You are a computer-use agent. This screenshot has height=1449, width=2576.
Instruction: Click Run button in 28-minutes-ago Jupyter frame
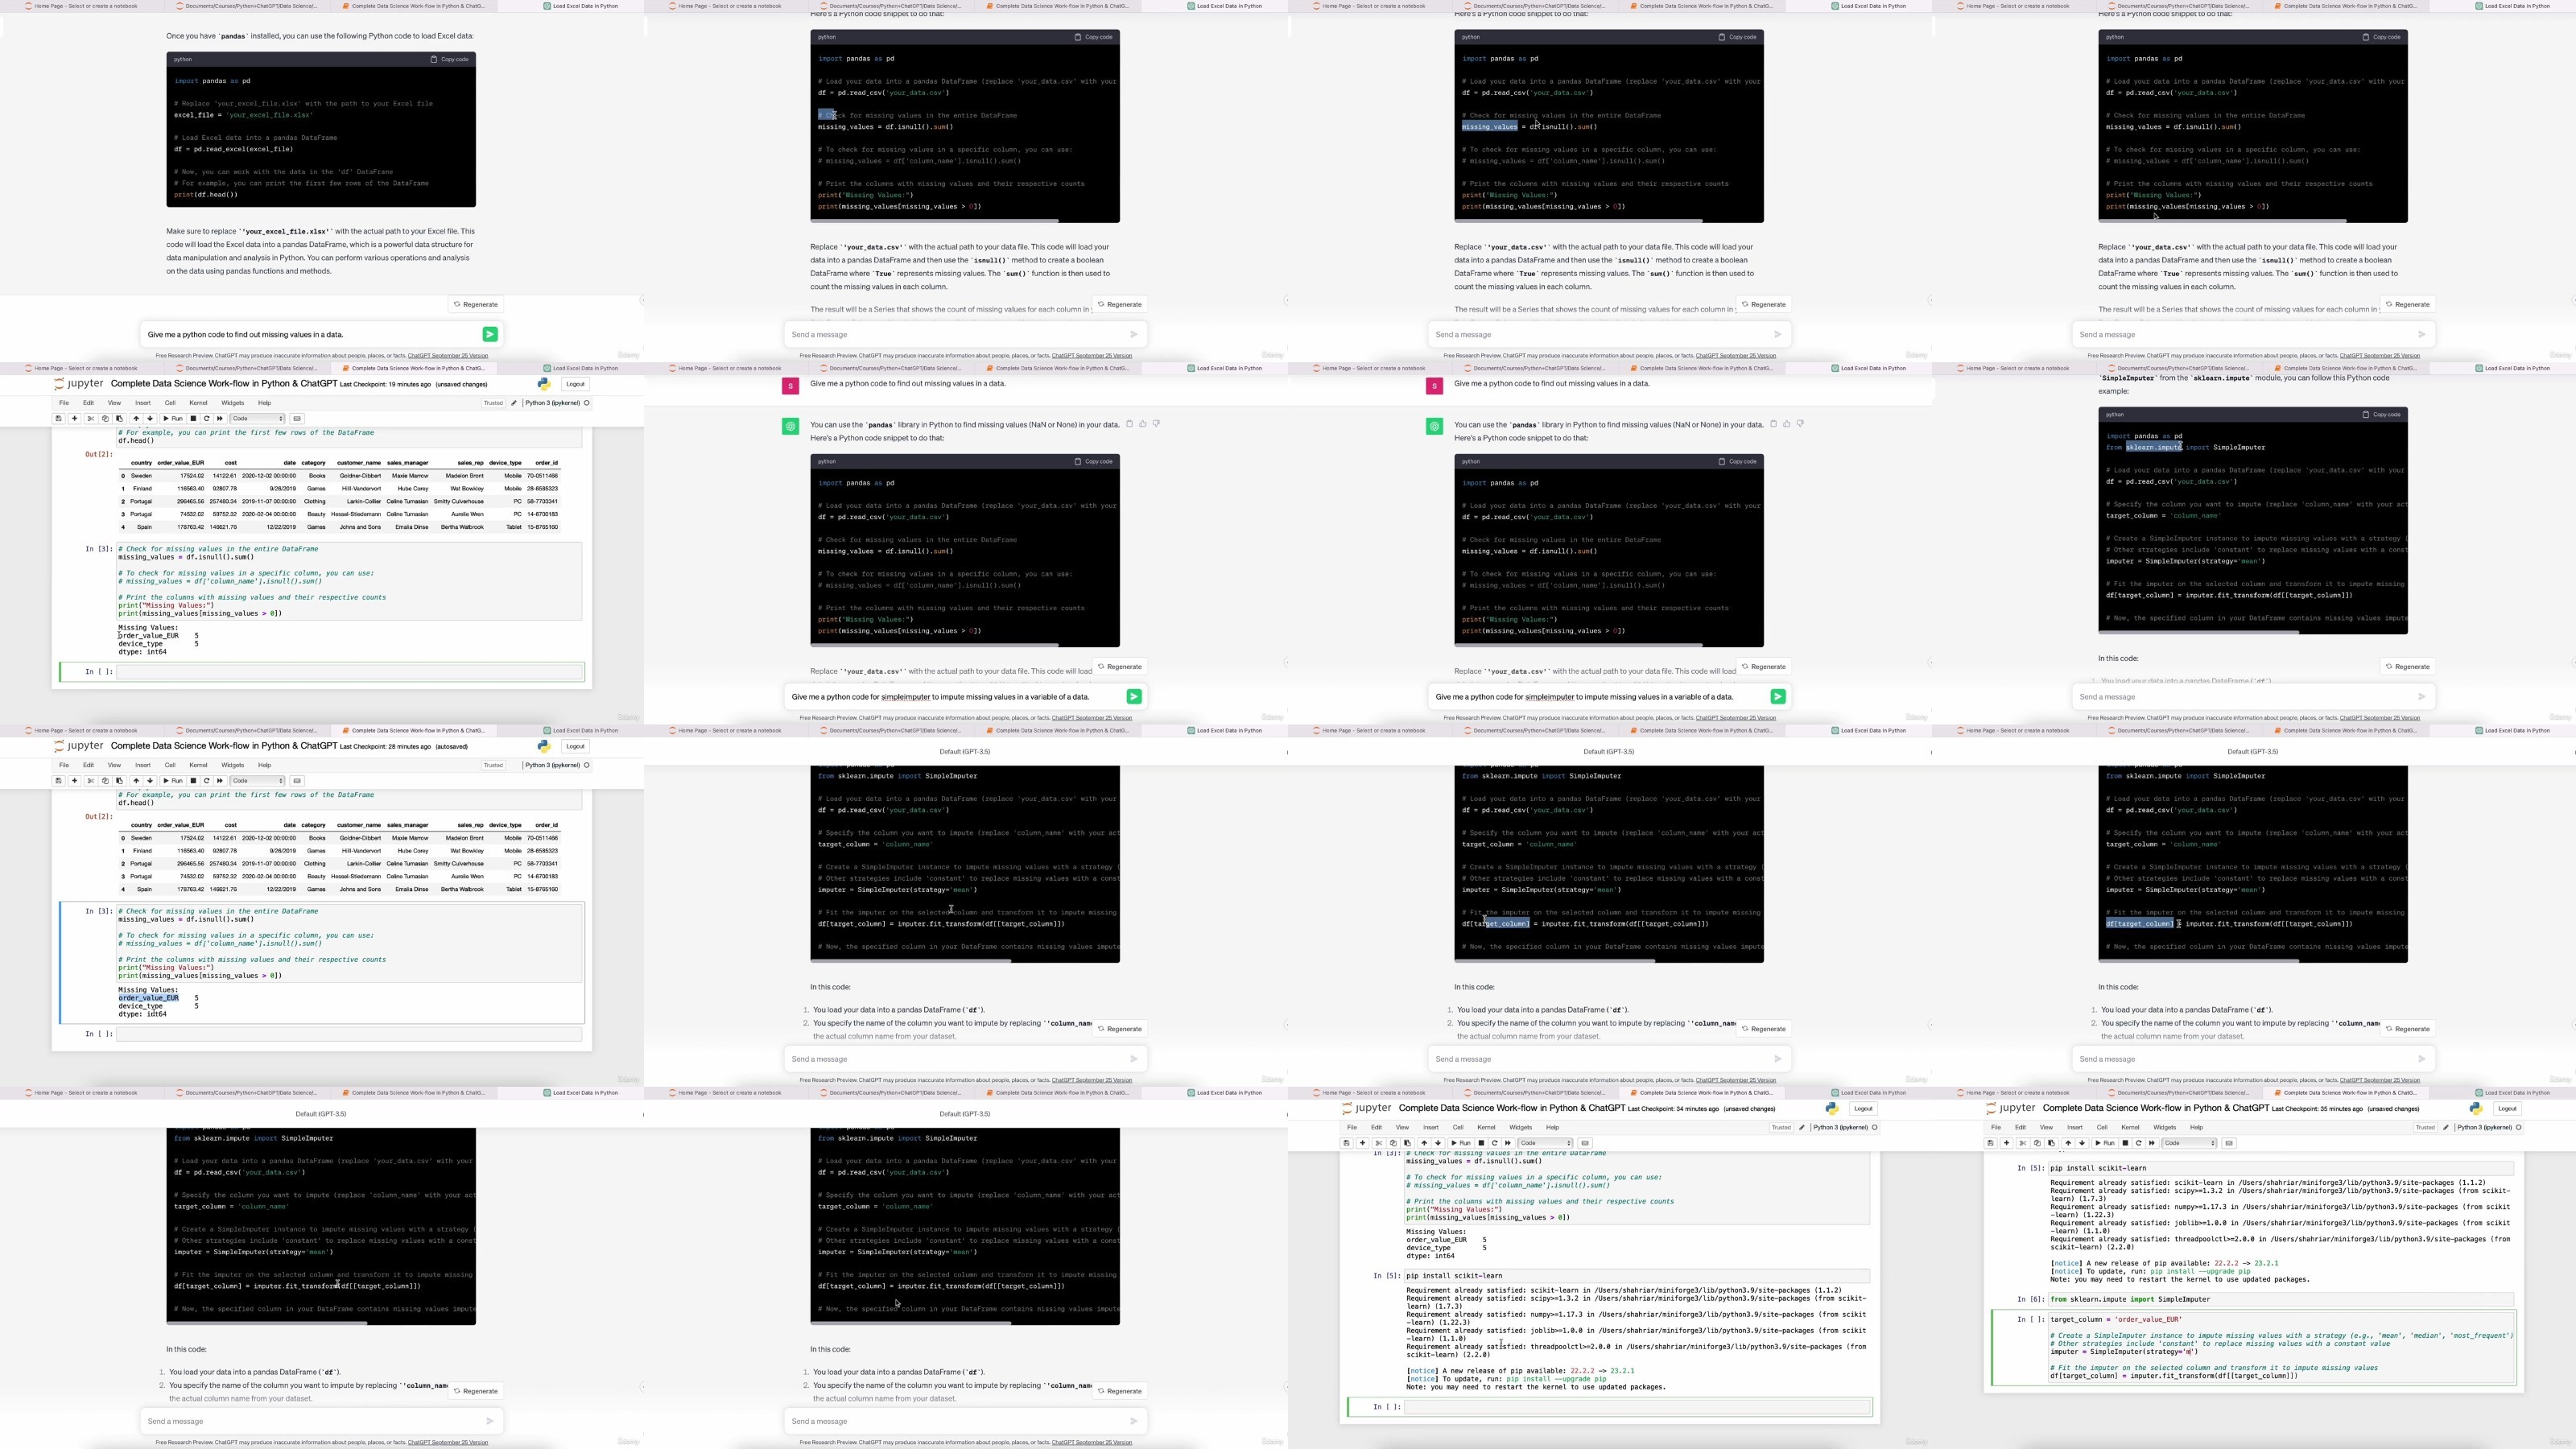173,781
